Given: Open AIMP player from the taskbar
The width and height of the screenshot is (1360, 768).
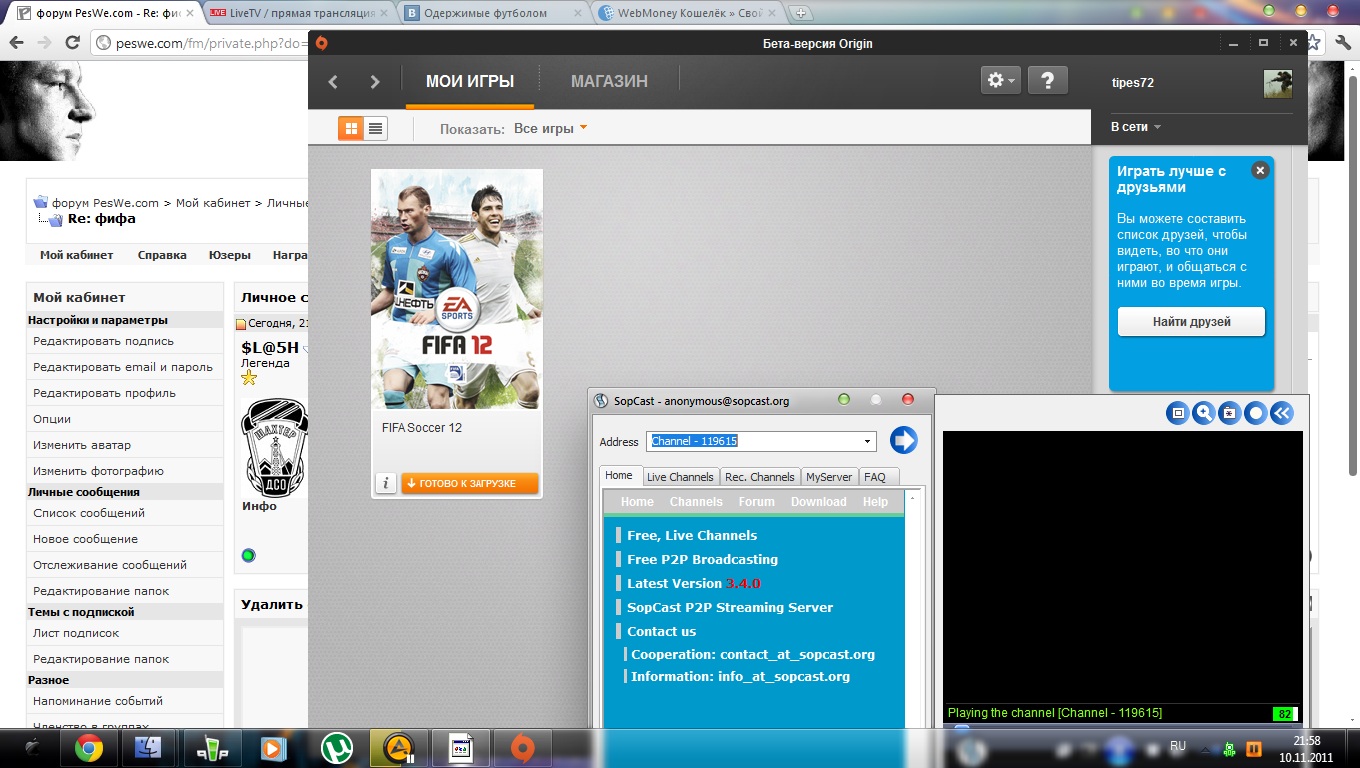Looking at the screenshot, I should [399, 748].
